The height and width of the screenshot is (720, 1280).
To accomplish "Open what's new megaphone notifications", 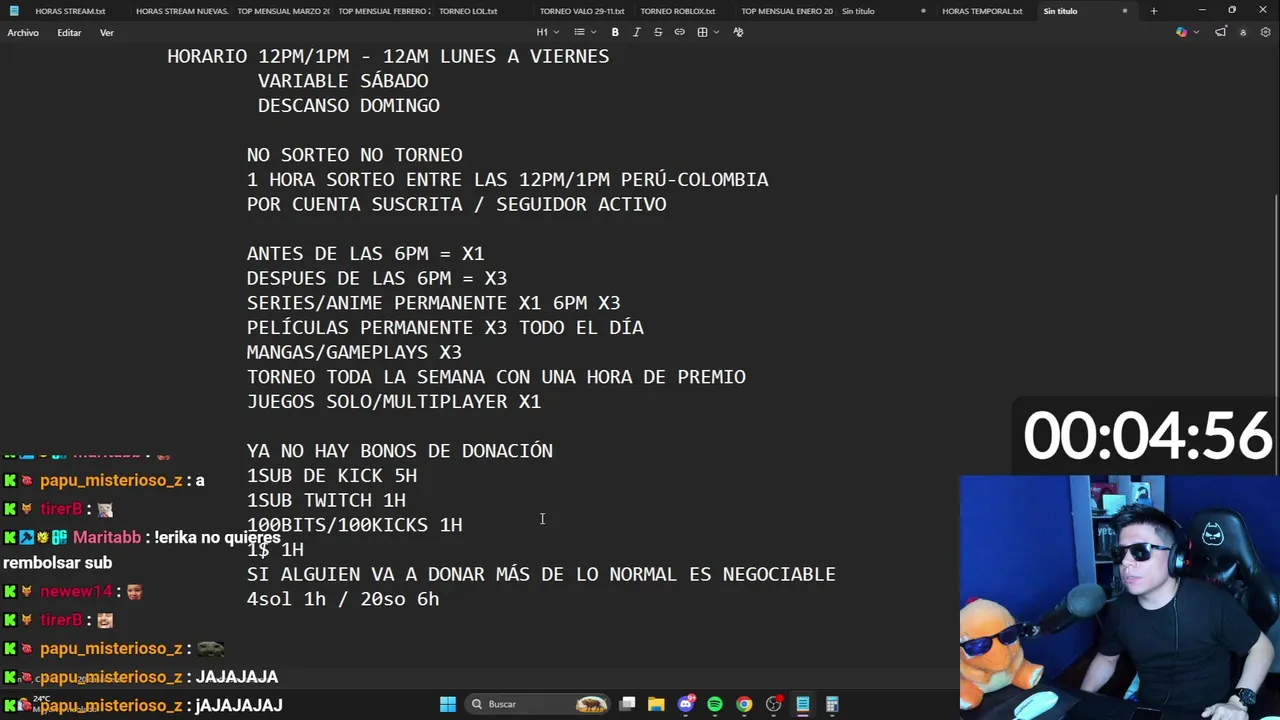I will [x=1221, y=32].
